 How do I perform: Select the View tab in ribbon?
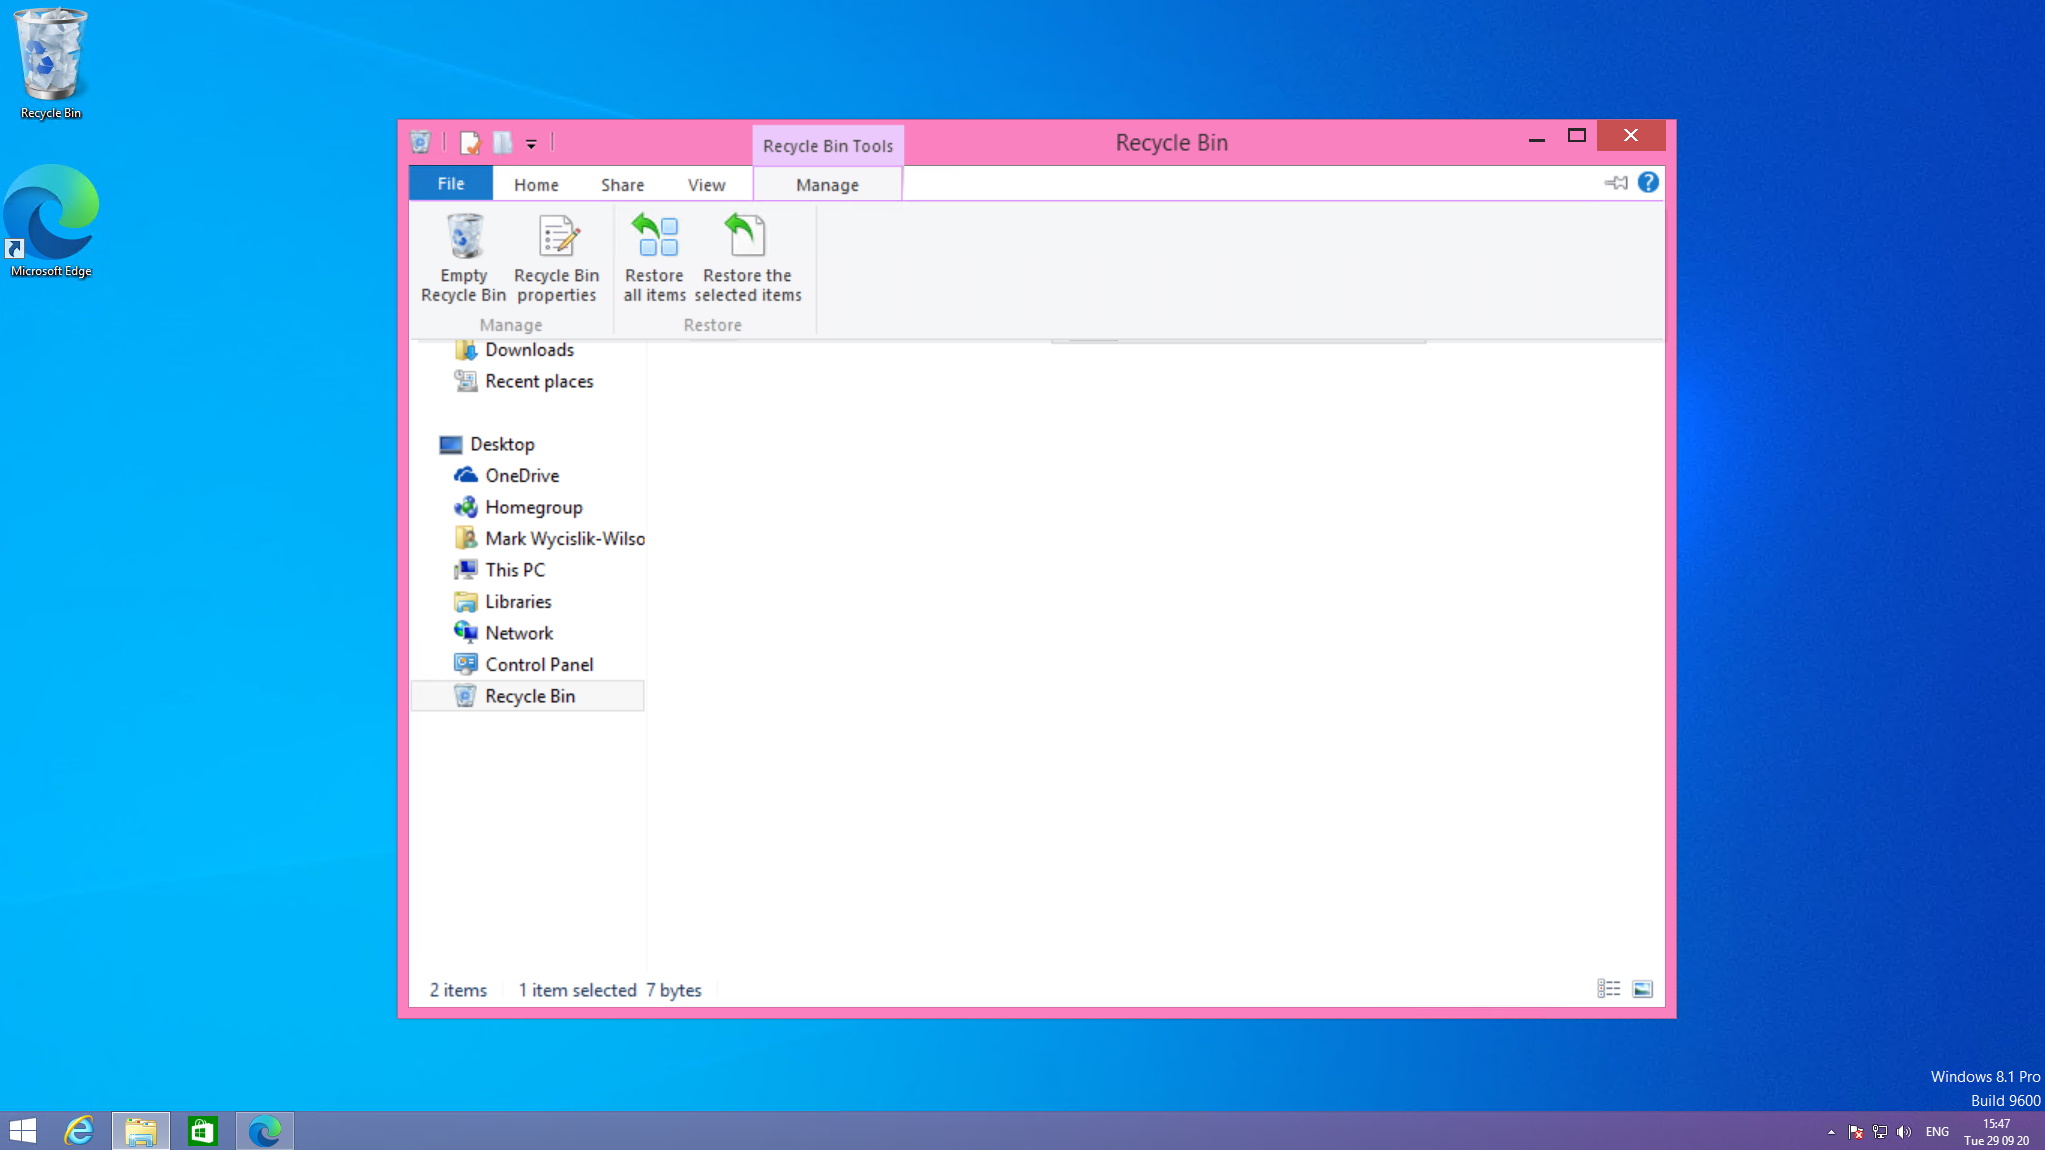[x=705, y=184]
